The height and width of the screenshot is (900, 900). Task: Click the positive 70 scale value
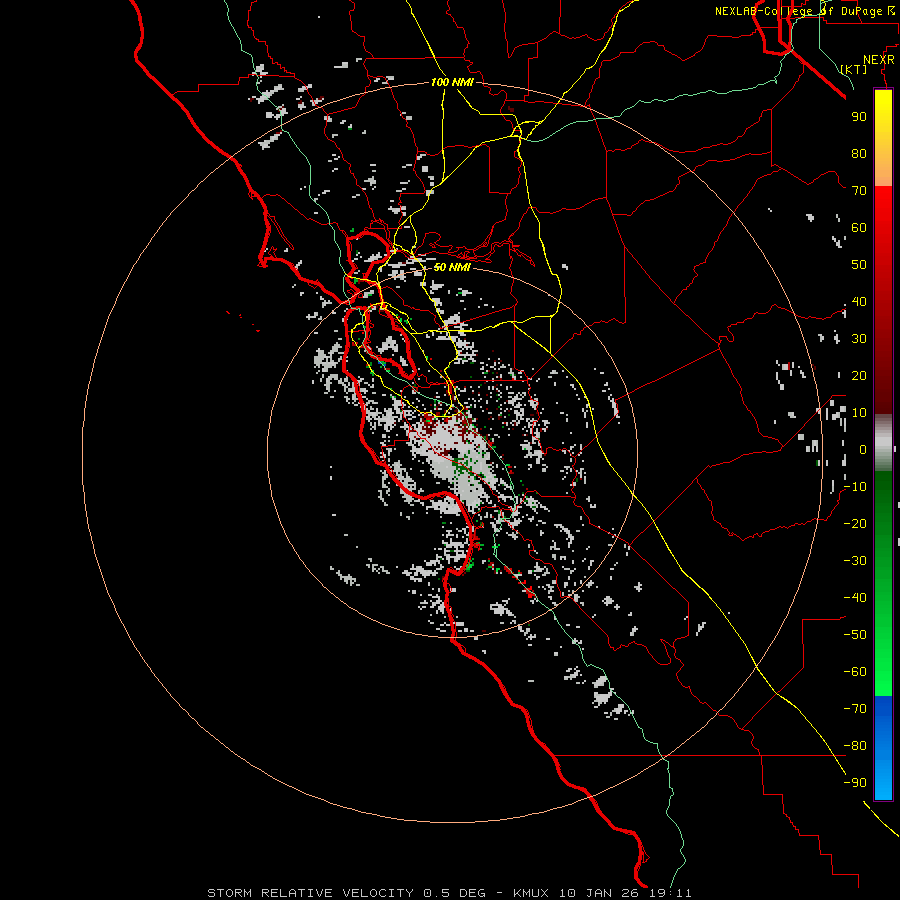tap(859, 191)
